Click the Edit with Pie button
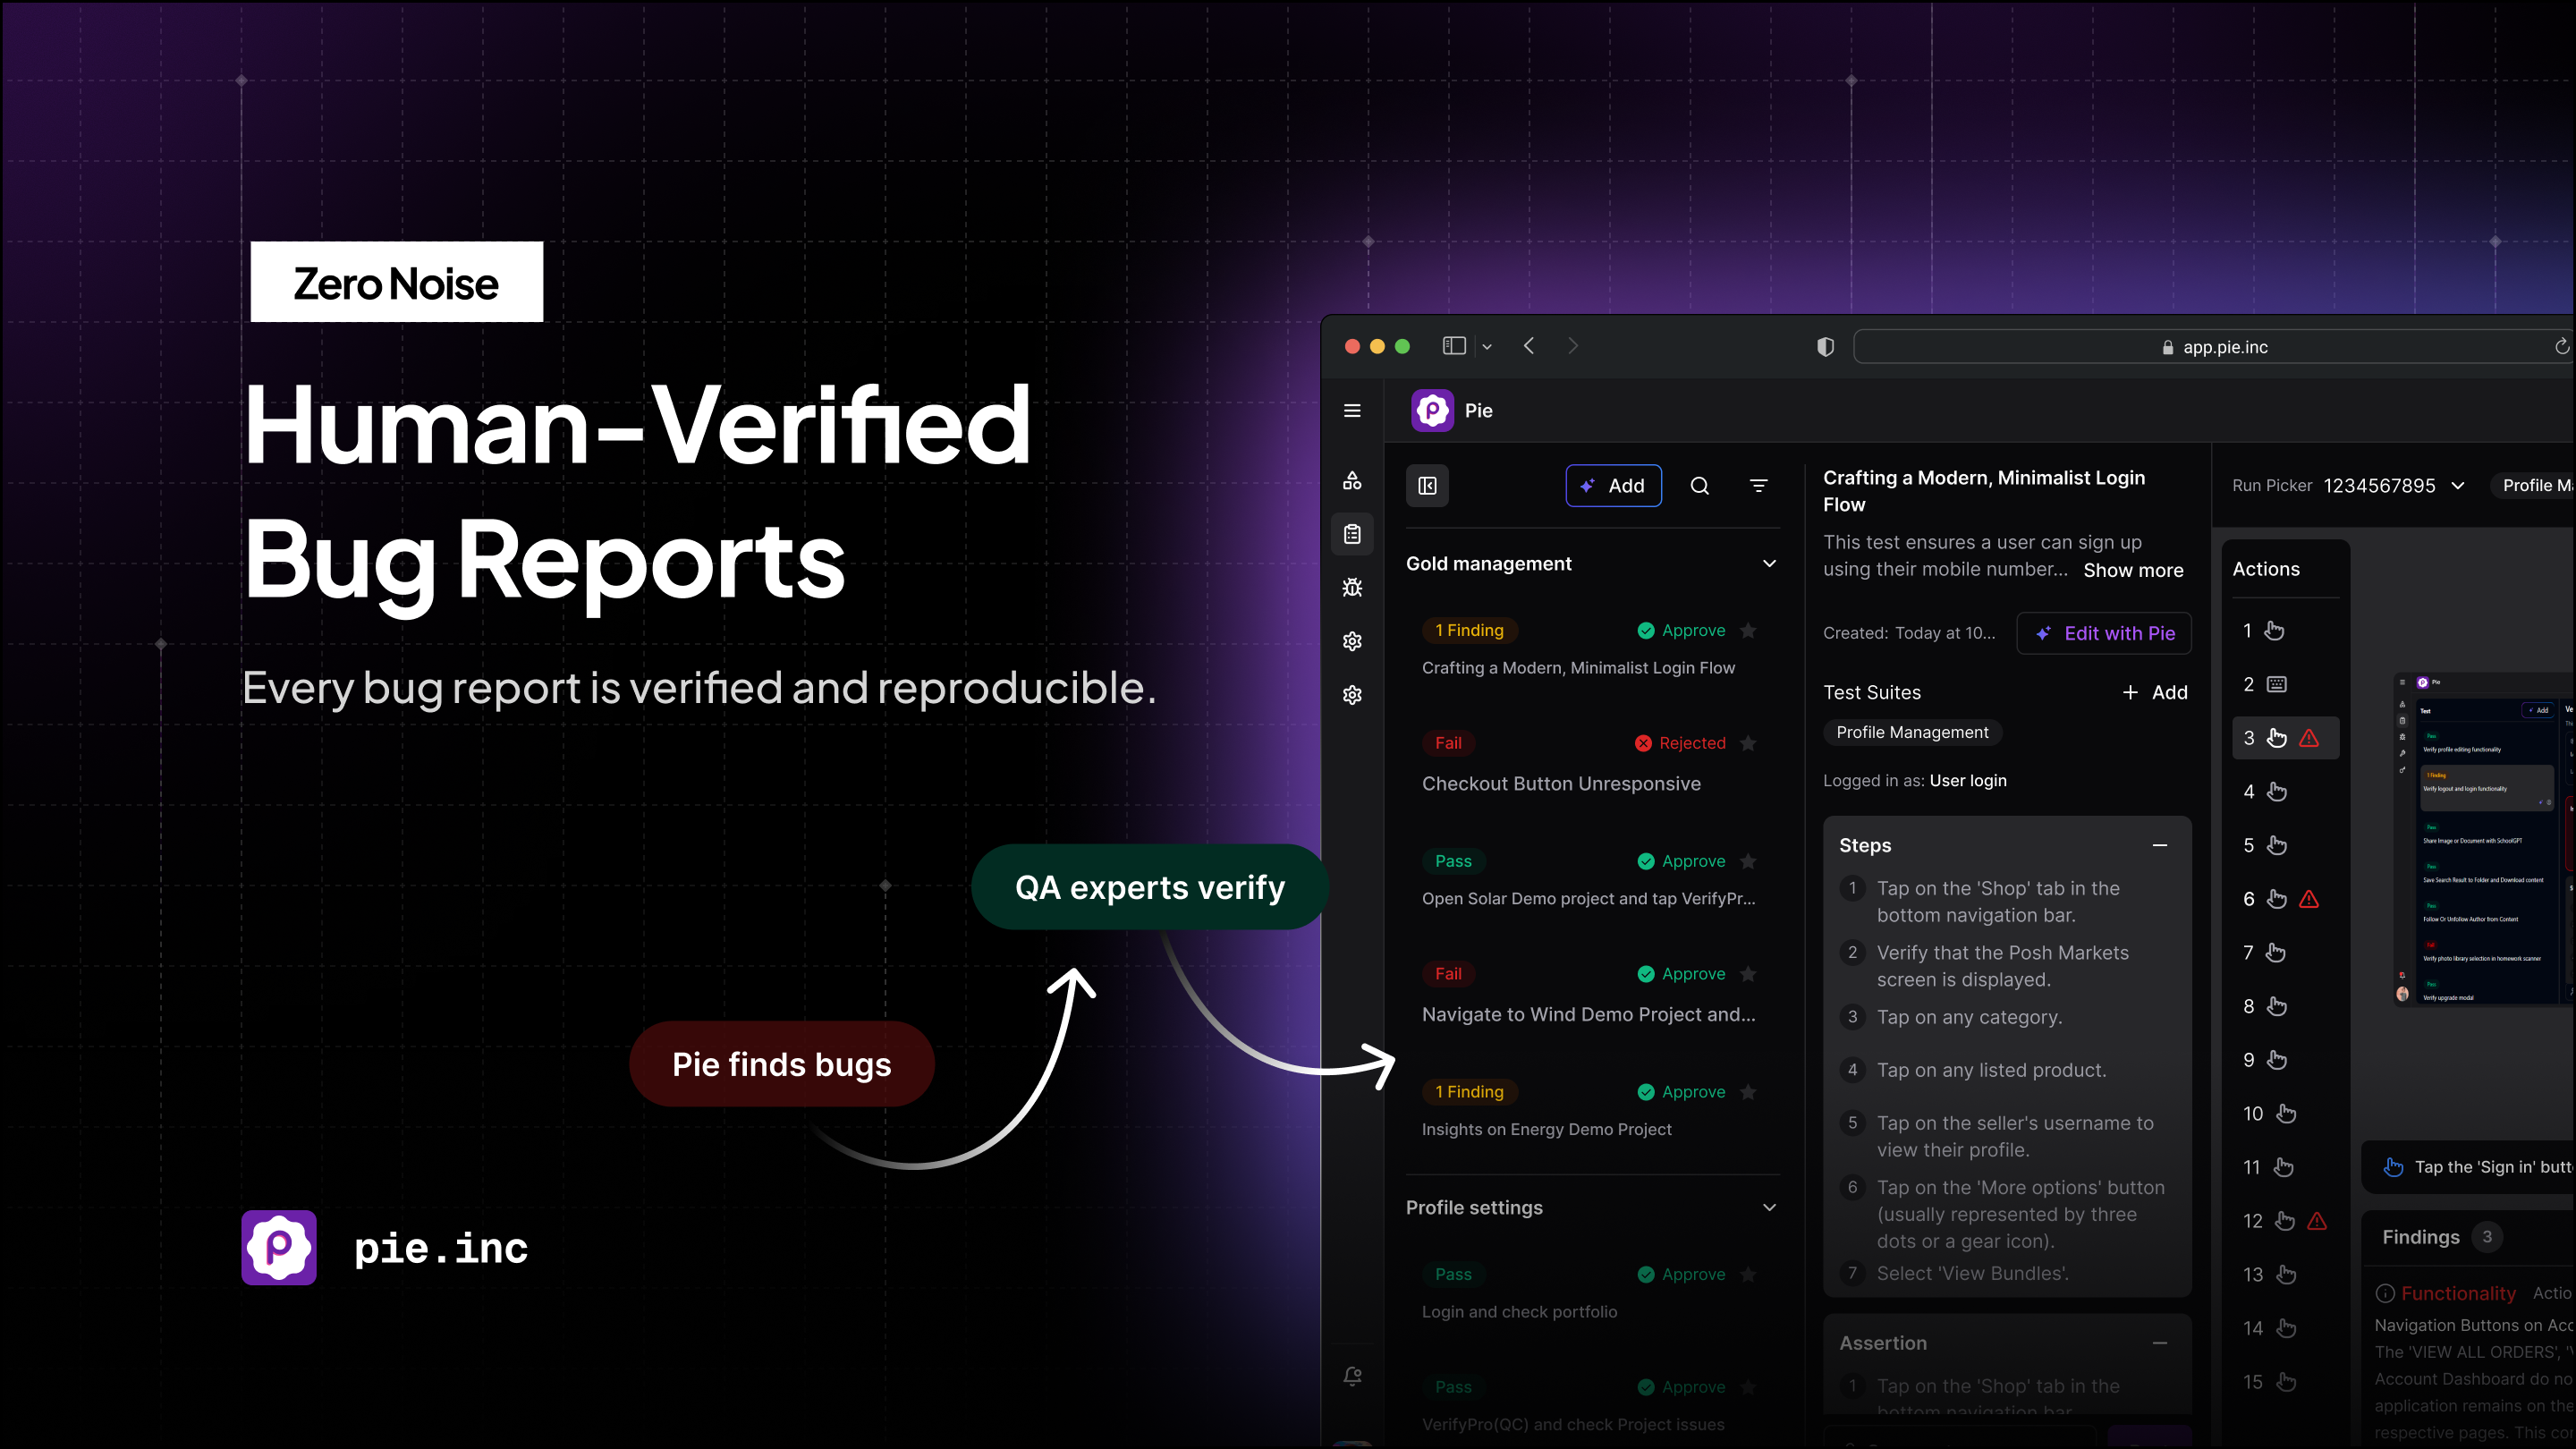The image size is (2576, 1449). (x=2104, y=633)
